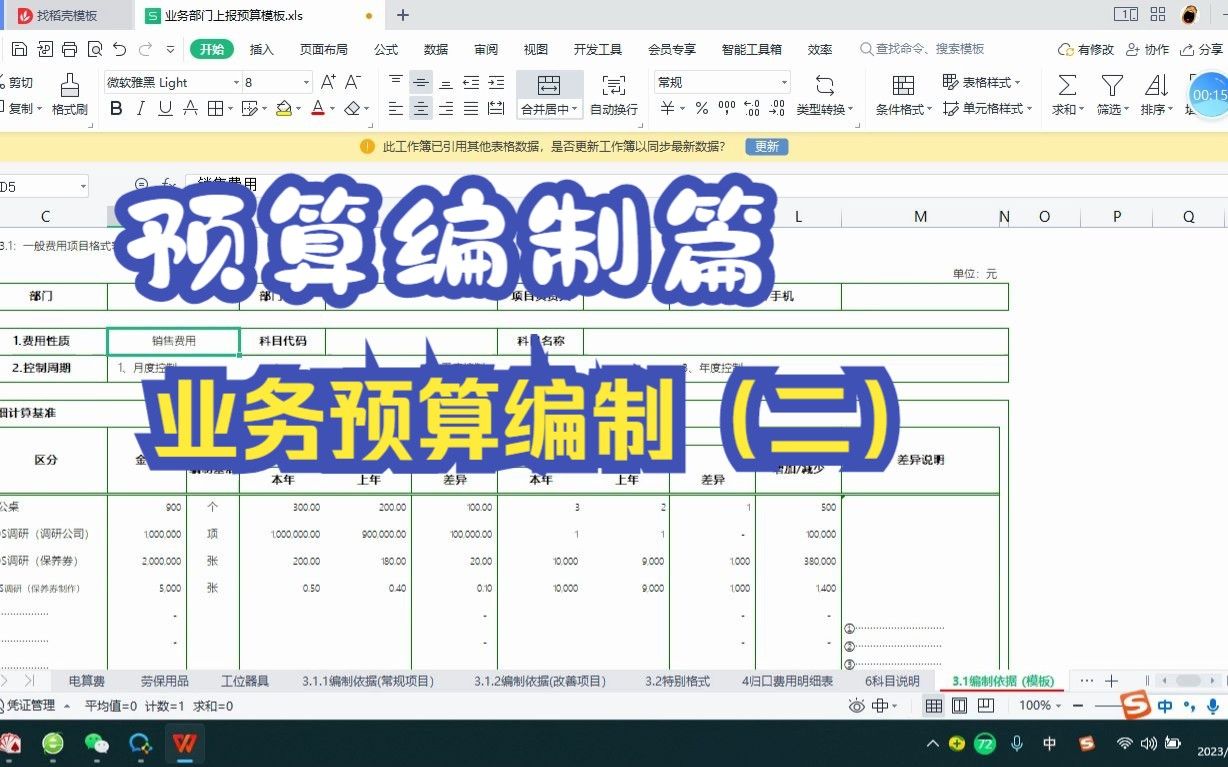Expand the 条件格式 dropdown

click(x=930, y=110)
